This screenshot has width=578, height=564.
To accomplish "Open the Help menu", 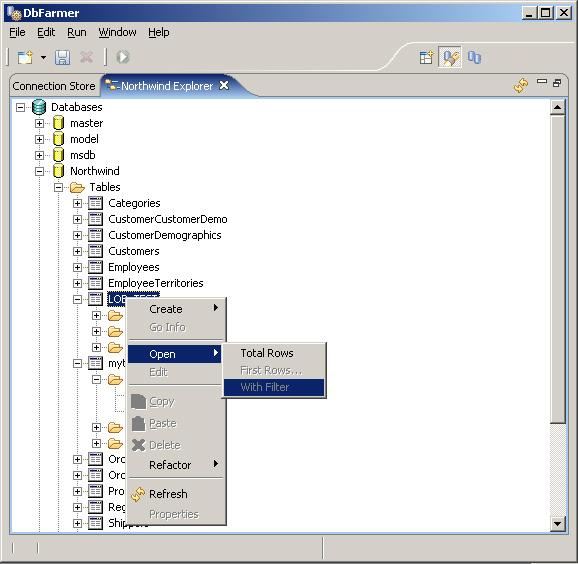I will (x=159, y=32).
